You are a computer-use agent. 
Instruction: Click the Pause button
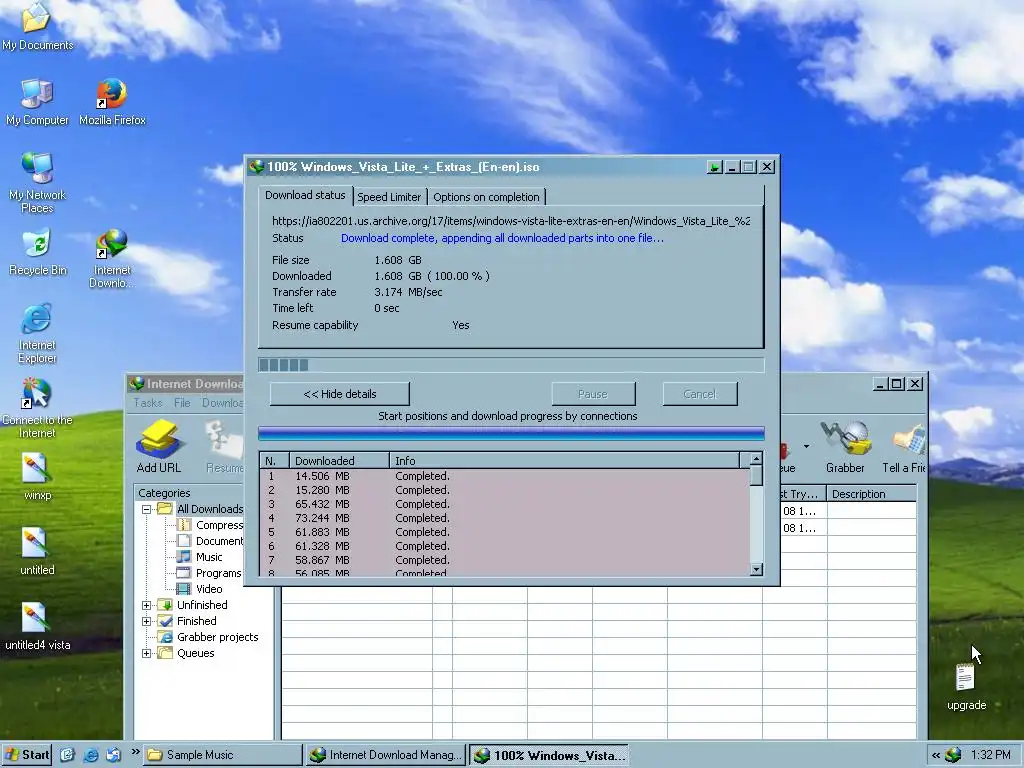(x=593, y=394)
